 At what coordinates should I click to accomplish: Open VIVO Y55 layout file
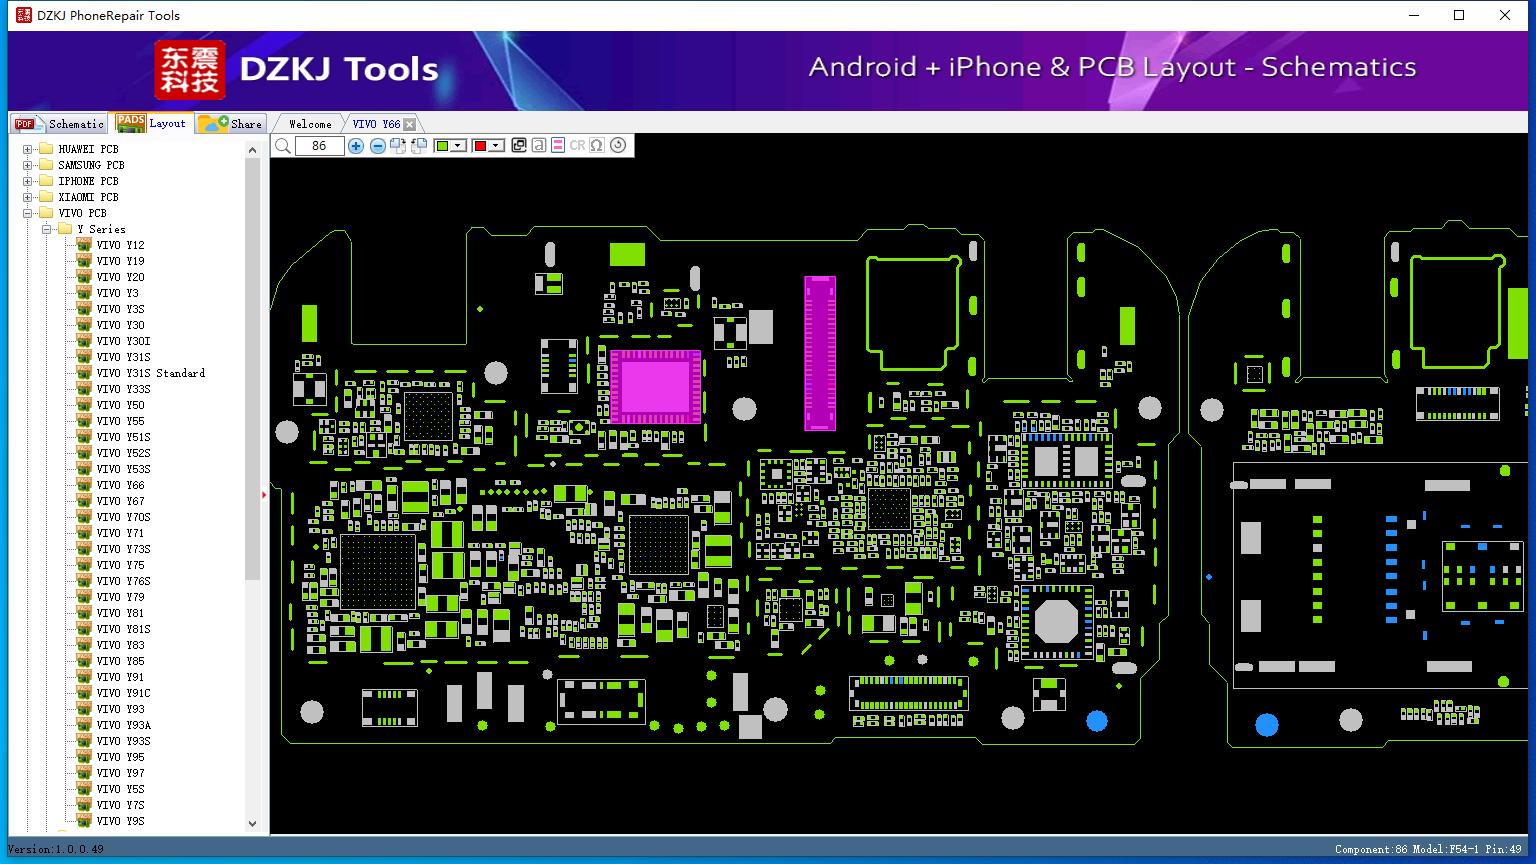(x=120, y=421)
